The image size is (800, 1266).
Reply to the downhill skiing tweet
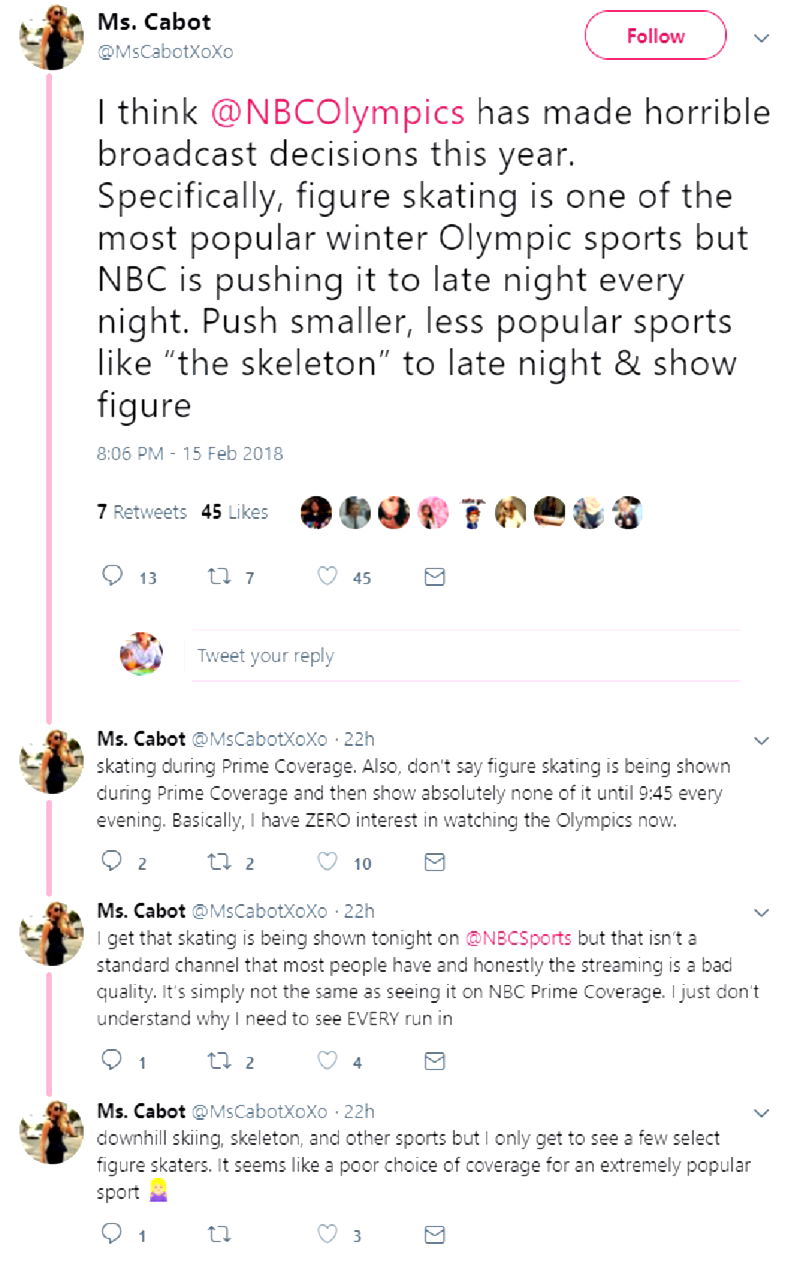pyautogui.click(x=113, y=1235)
